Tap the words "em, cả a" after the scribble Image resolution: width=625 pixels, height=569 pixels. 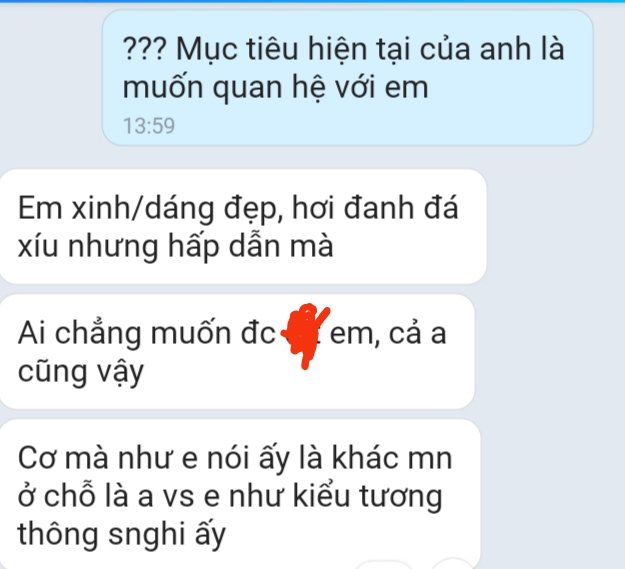[388, 333]
